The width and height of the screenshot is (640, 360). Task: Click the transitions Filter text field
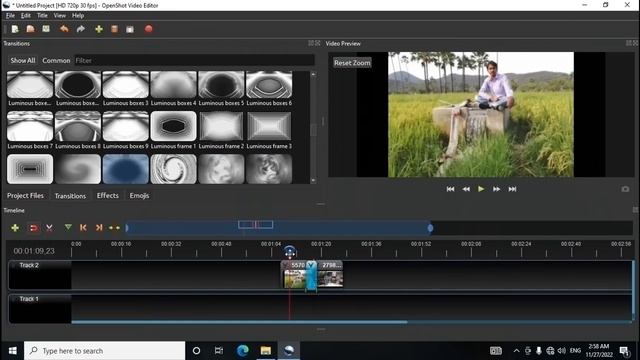[x=194, y=60]
